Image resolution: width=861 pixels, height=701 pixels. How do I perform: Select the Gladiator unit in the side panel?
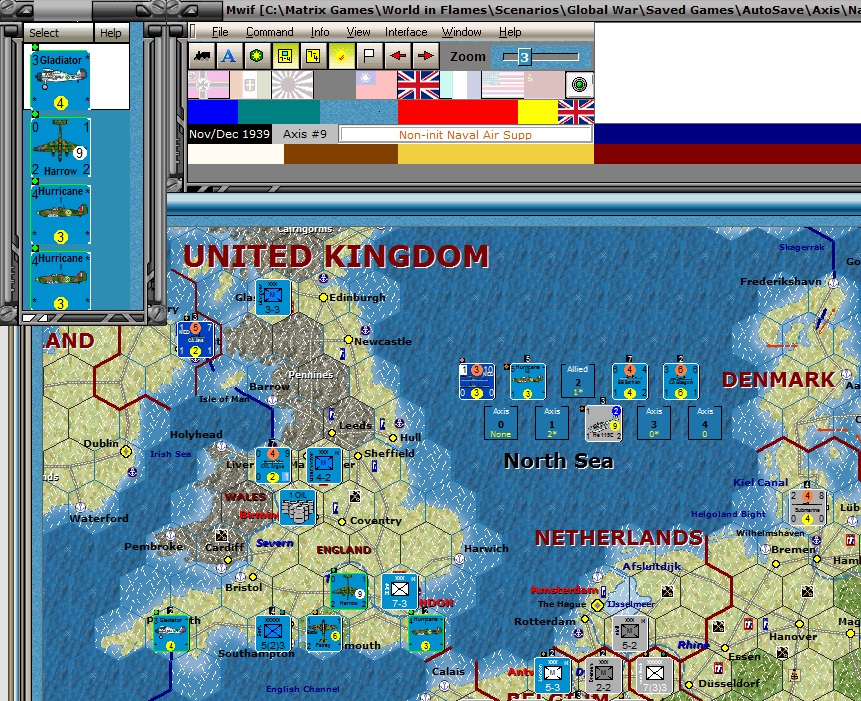point(60,81)
